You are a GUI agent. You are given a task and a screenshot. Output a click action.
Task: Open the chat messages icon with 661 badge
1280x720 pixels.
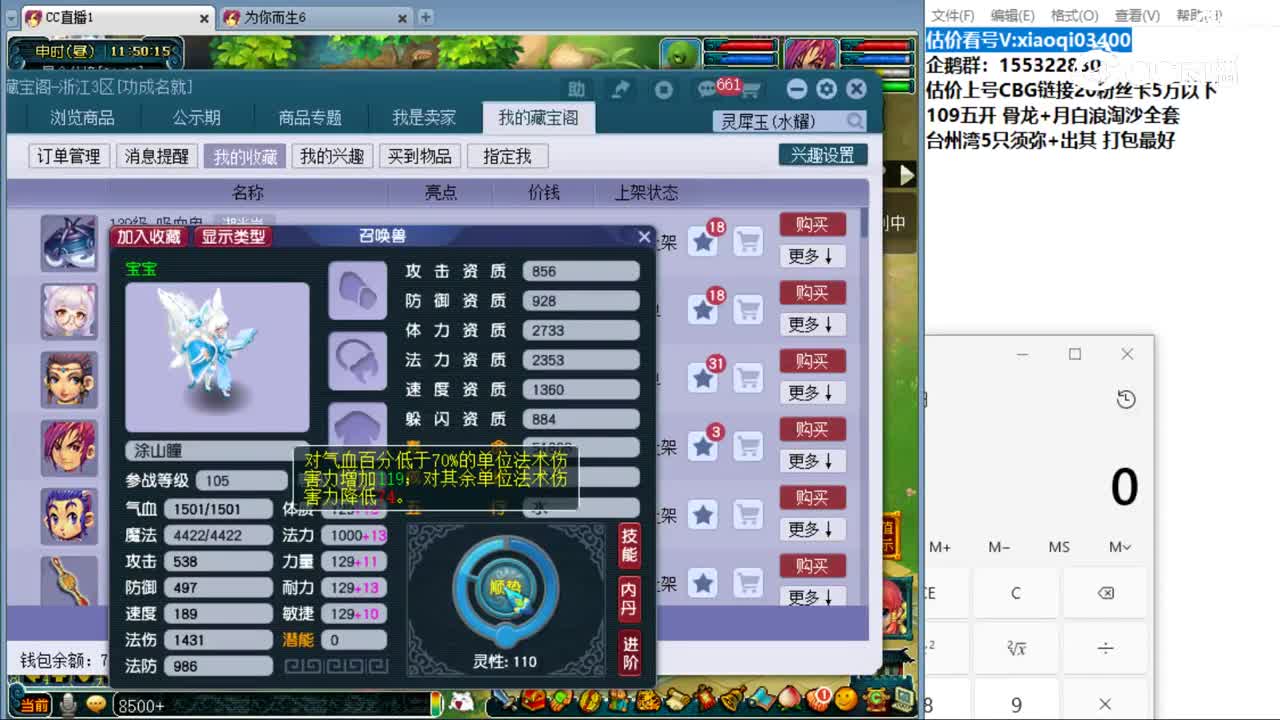click(x=708, y=90)
